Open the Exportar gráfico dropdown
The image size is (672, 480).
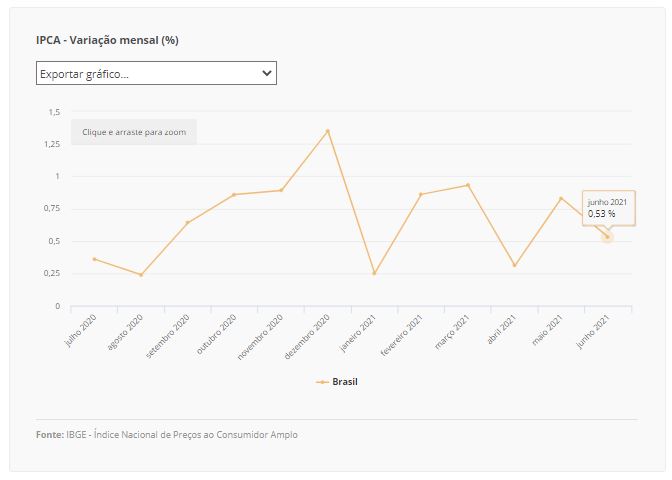click(x=156, y=73)
